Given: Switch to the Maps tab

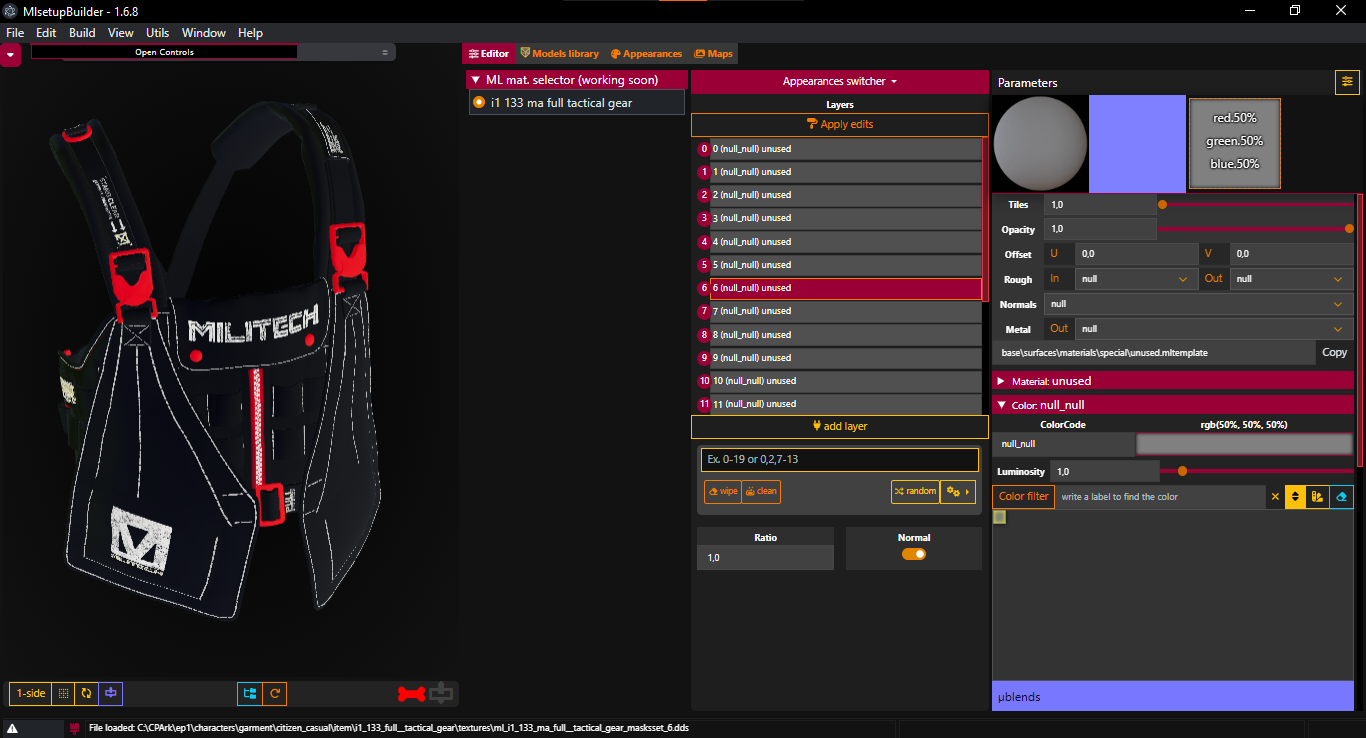Looking at the screenshot, I should (713, 54).
